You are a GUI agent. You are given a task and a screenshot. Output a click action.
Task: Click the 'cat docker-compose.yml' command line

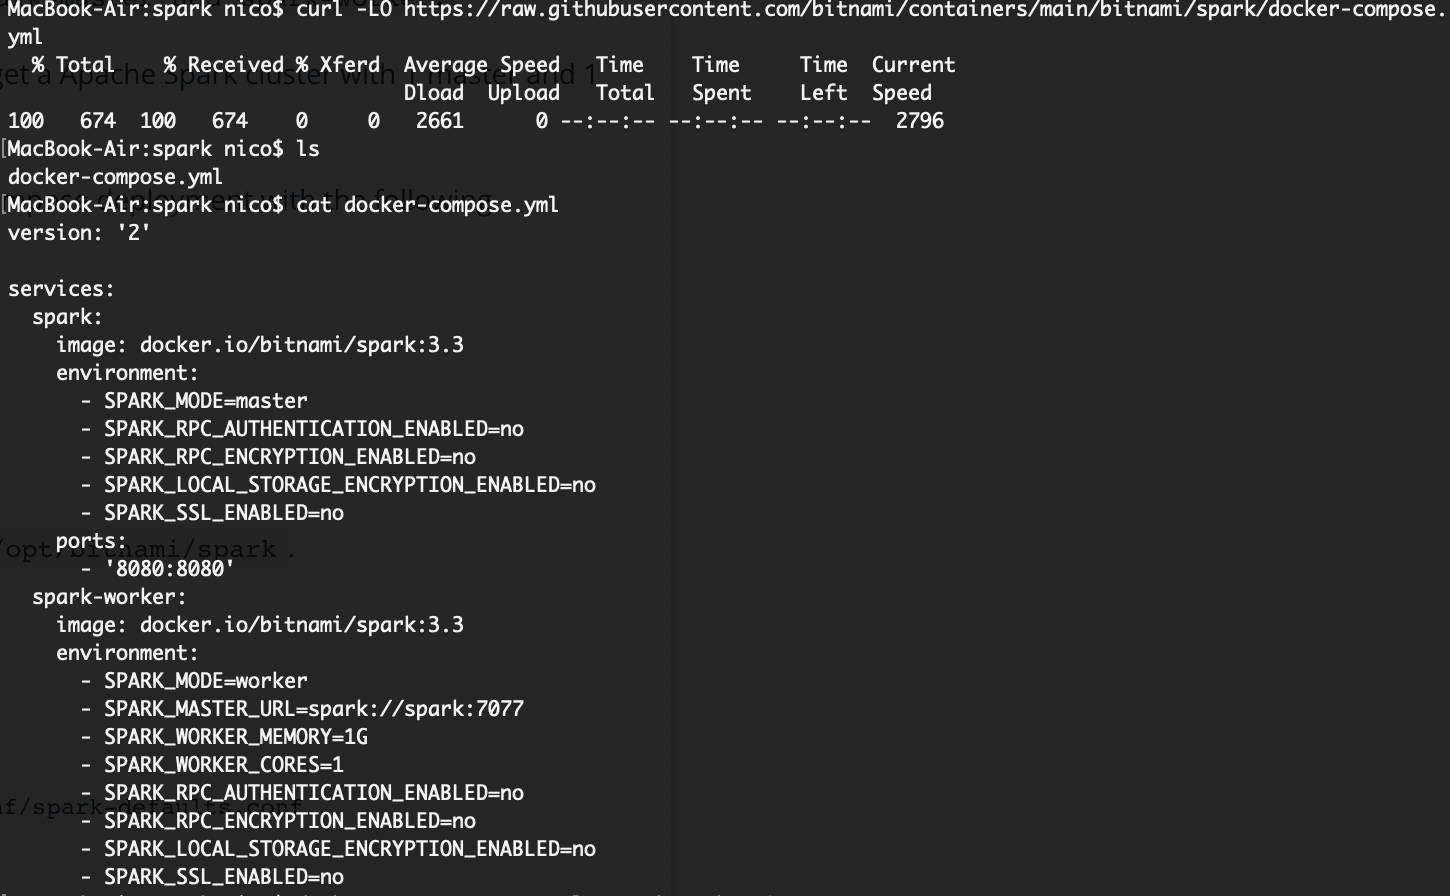point(427,205)
